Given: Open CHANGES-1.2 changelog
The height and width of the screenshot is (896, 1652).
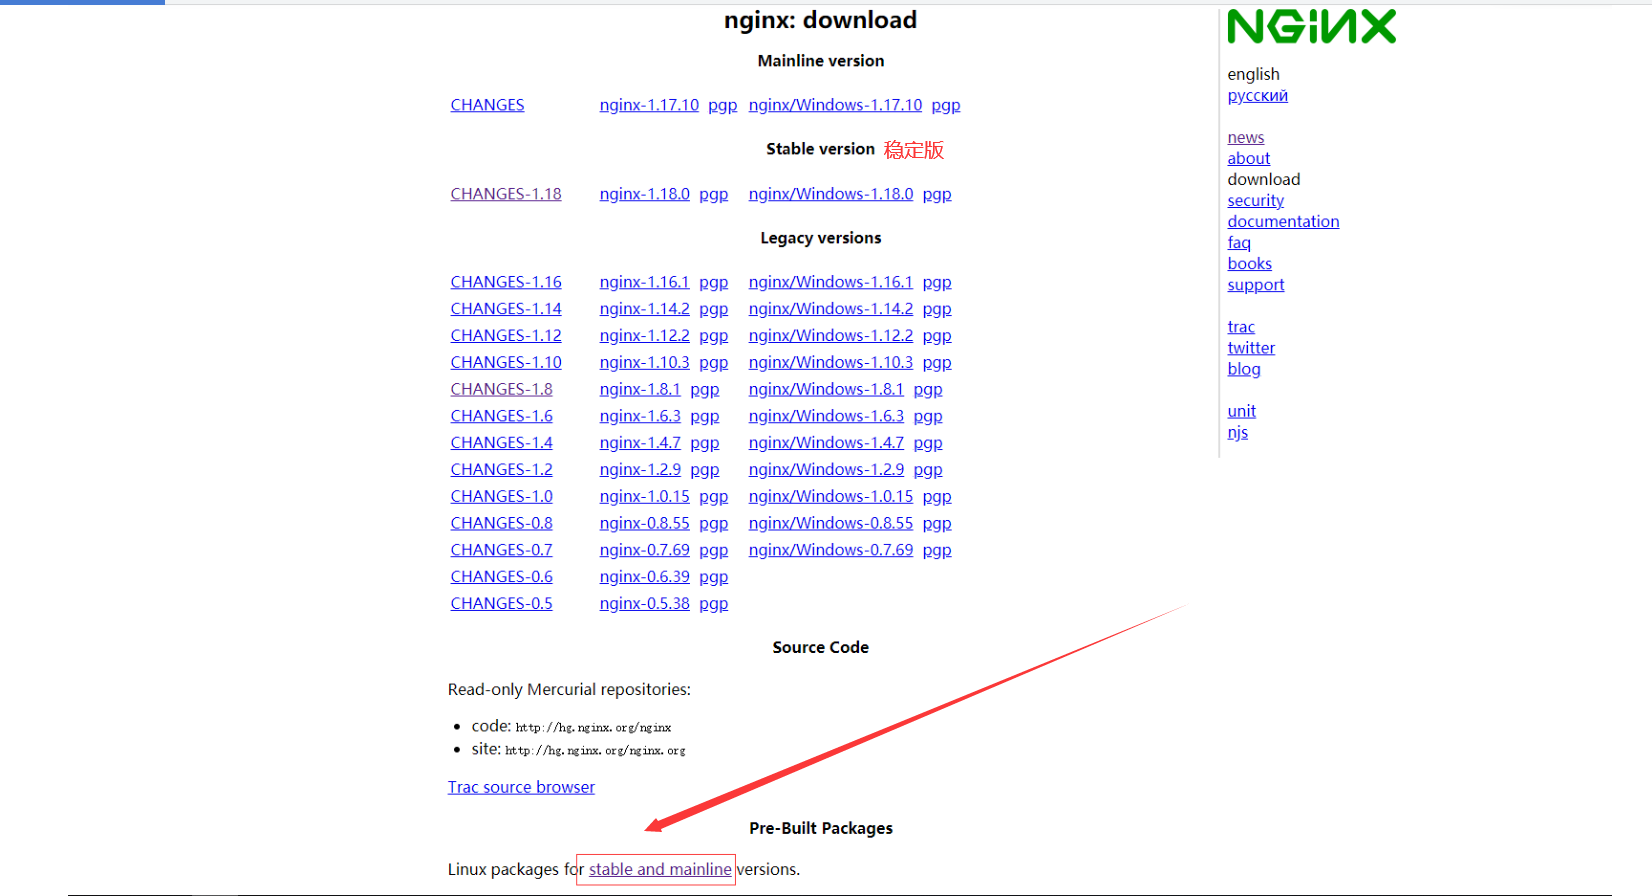Looking at the screenshot, I should point(501,470).
